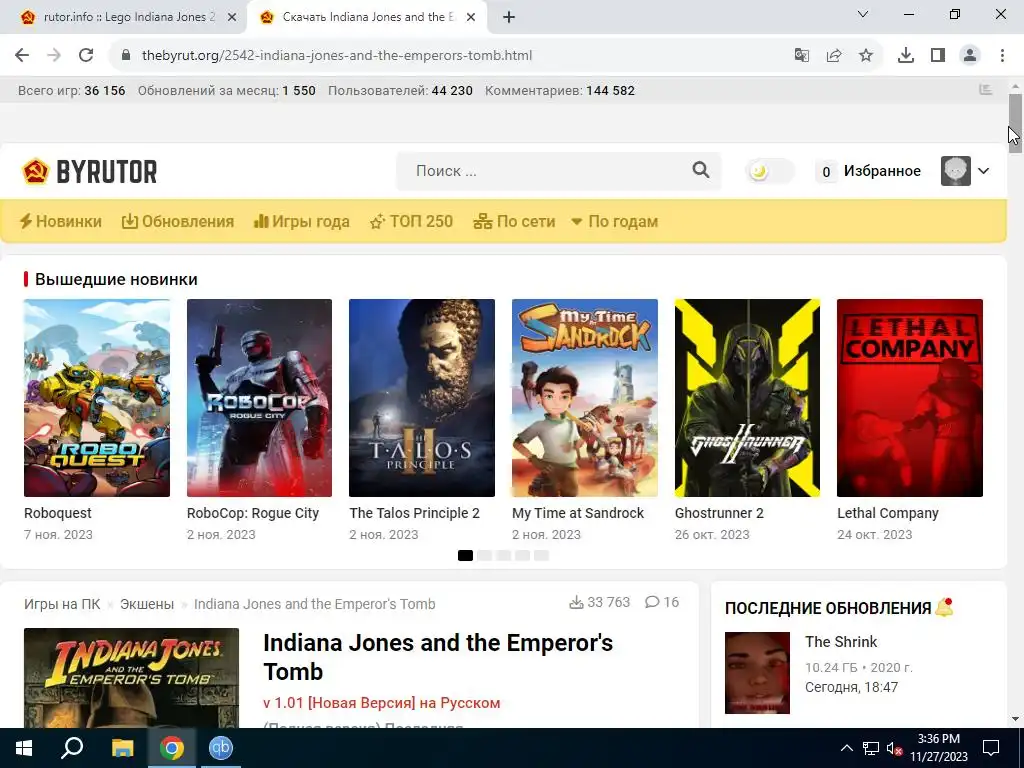This screenshot has height=768, width=1024.
Task: Click the user avatar on Byrutor header
Action: coord(955,171)
